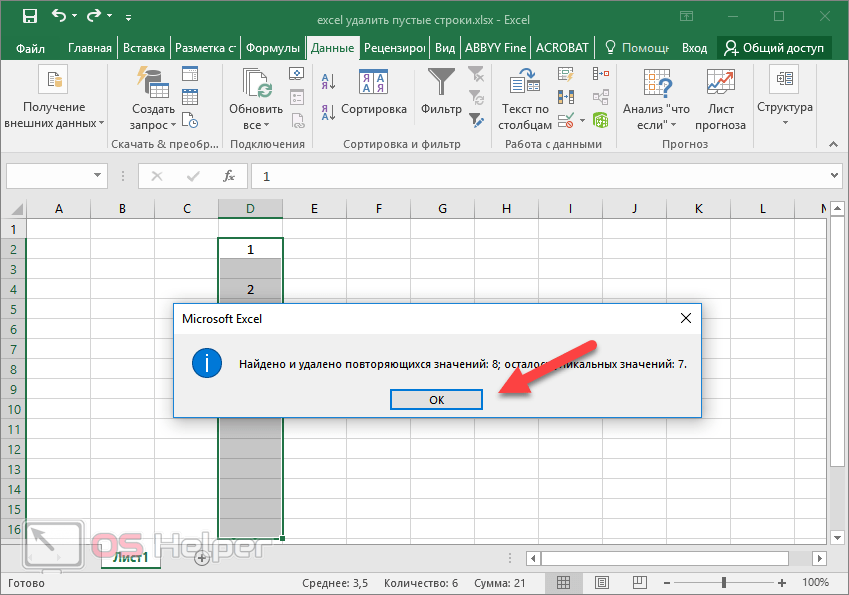Click the Общий доступ (Share) button

pyautogui.click(x=774, y=48)
